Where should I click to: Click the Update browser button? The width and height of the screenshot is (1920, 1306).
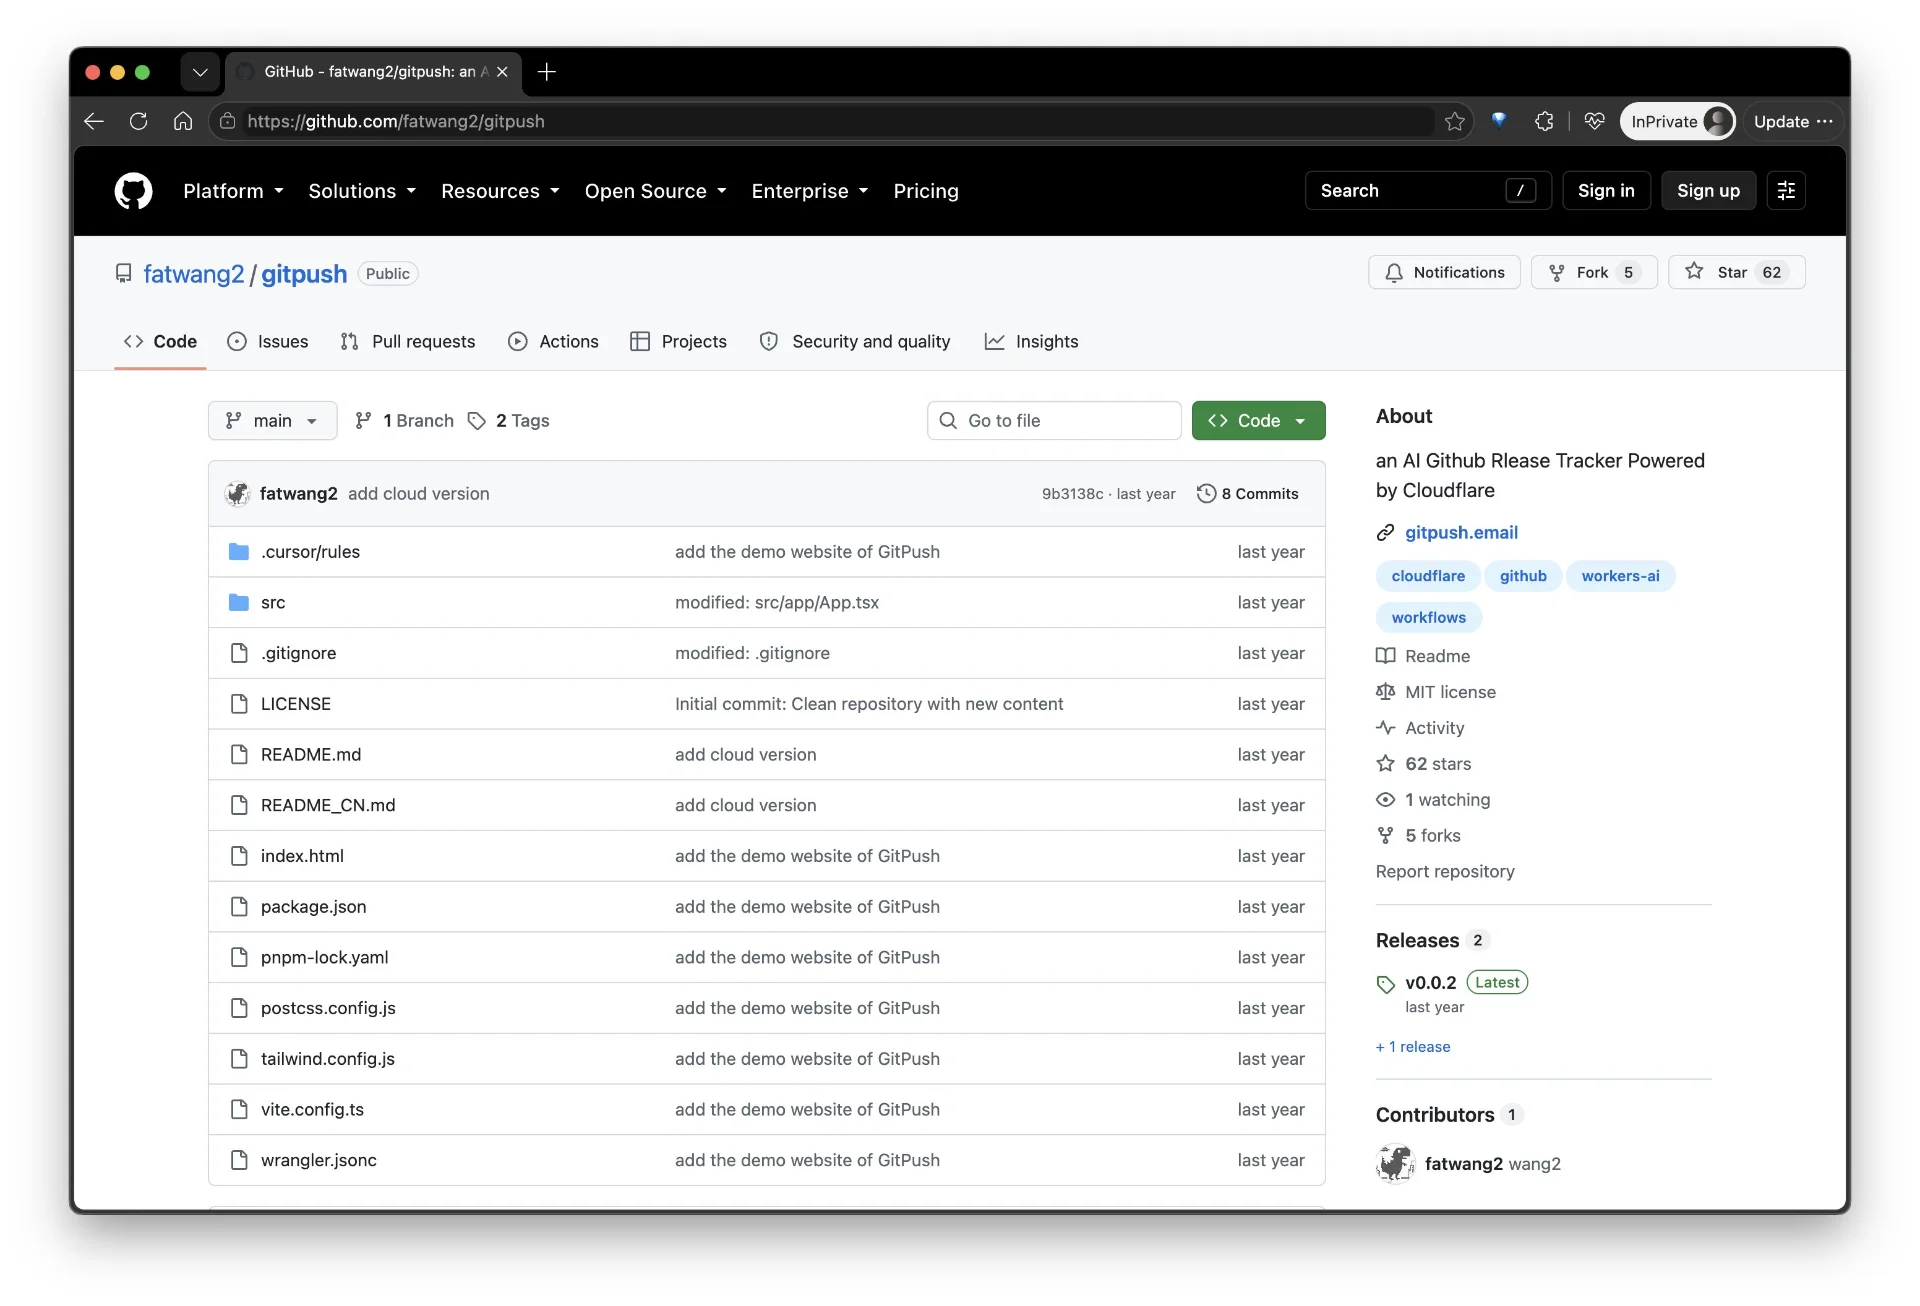(1793, 121)
